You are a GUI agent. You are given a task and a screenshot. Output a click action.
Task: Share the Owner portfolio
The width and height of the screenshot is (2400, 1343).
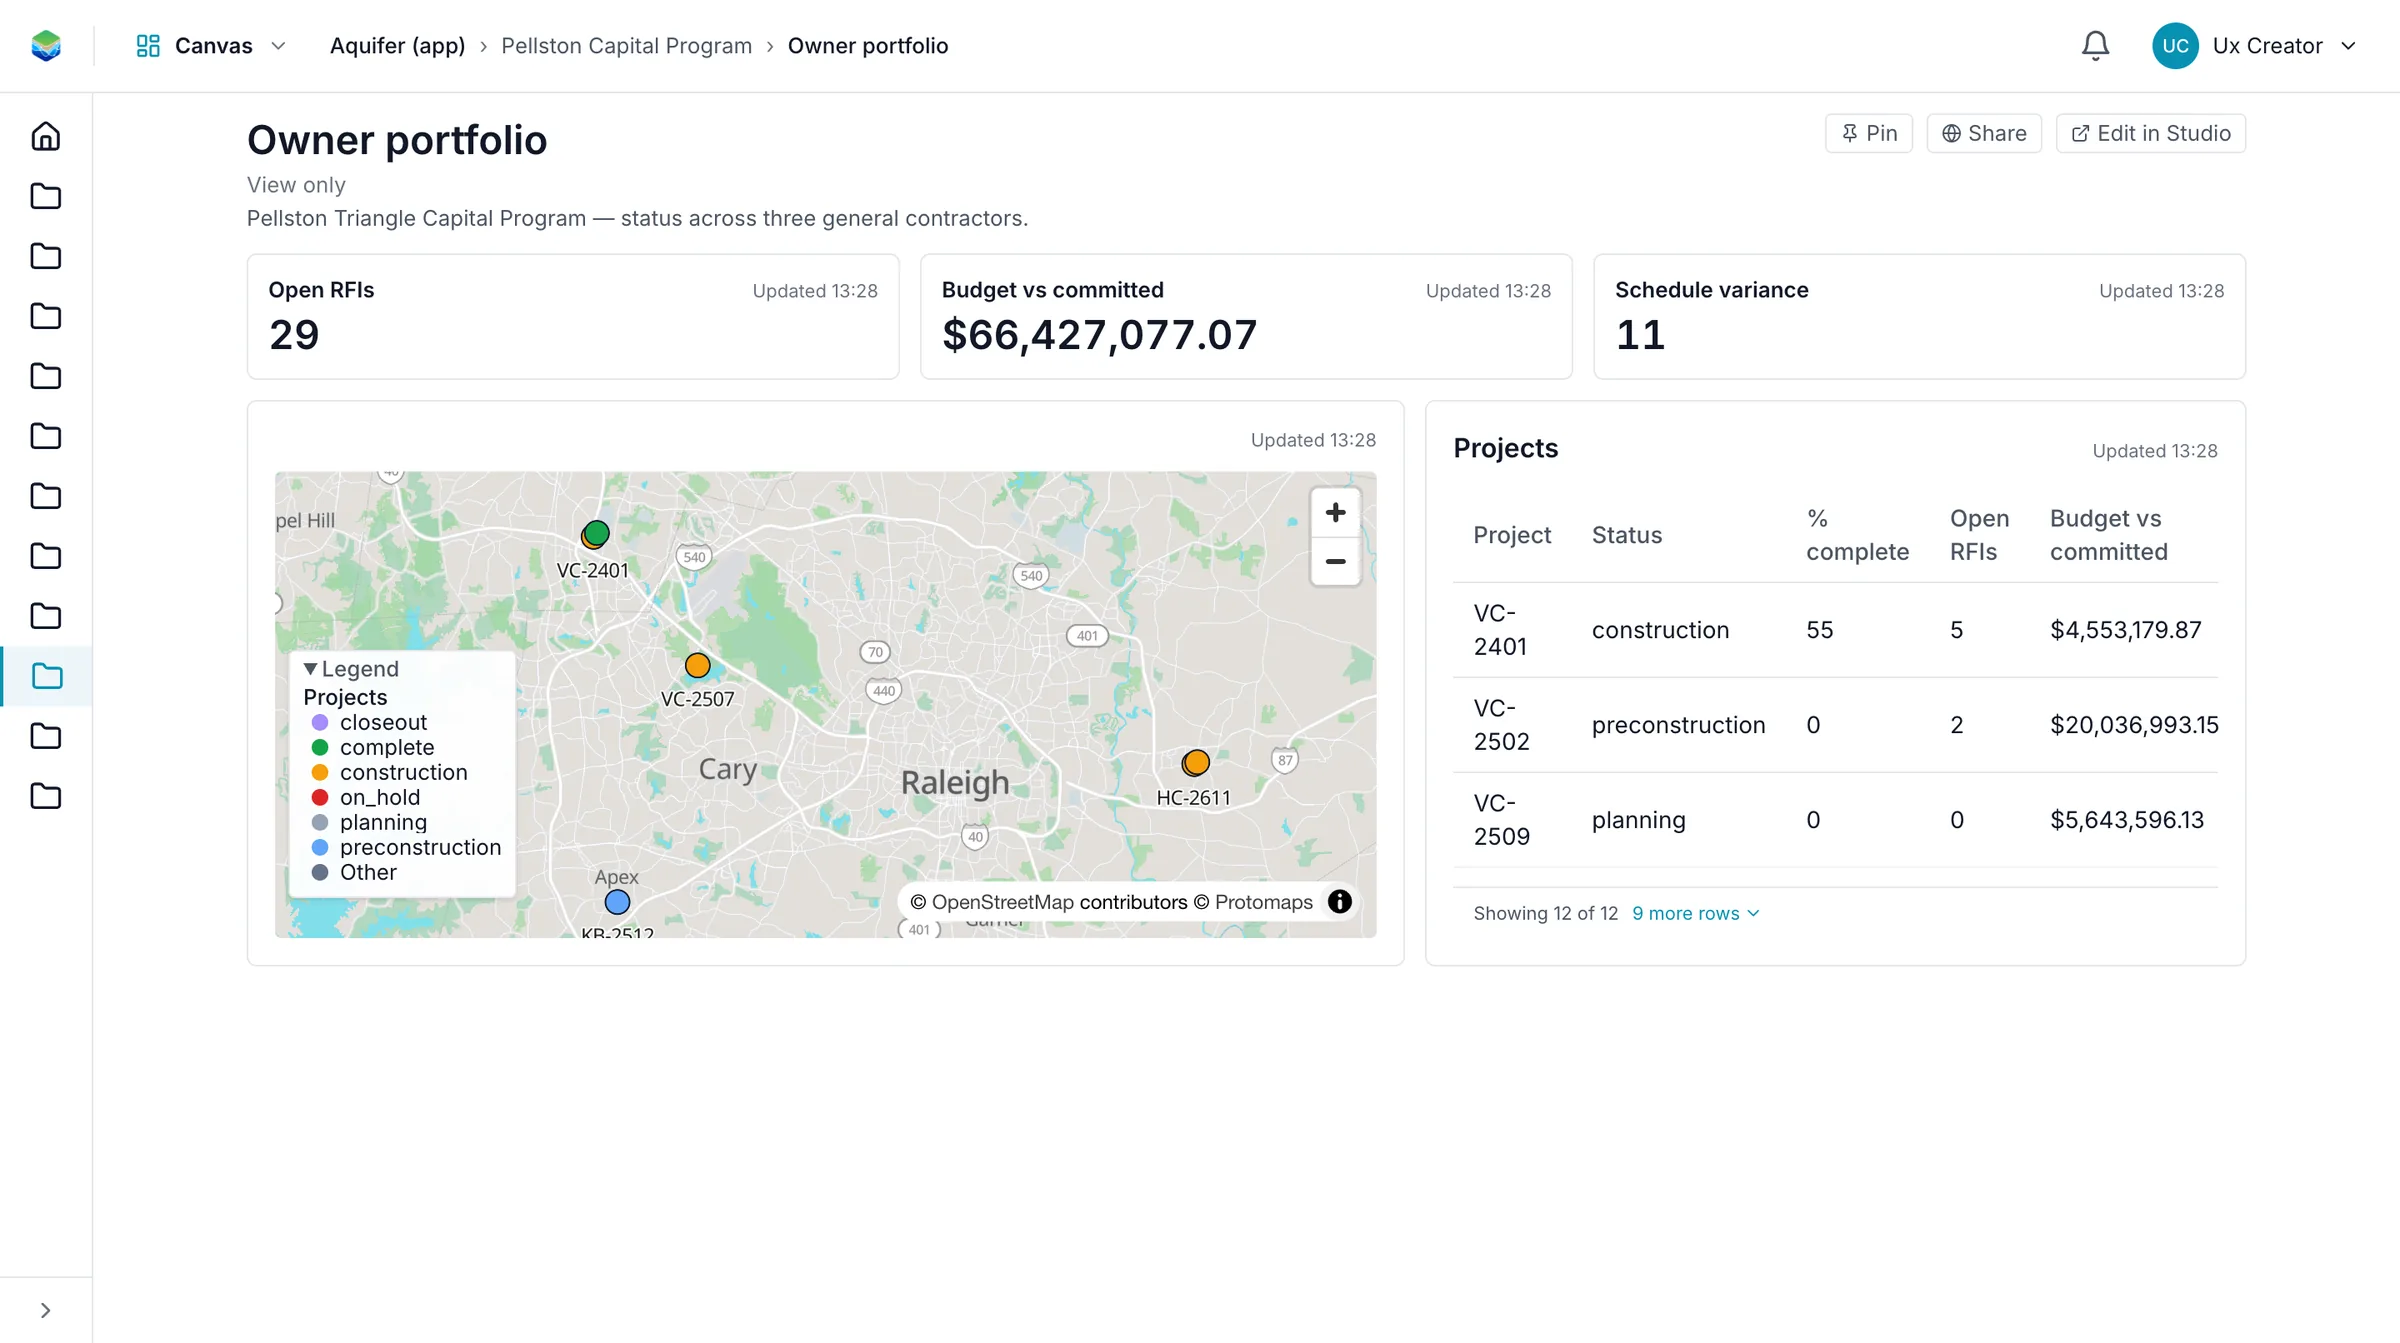1983,133
